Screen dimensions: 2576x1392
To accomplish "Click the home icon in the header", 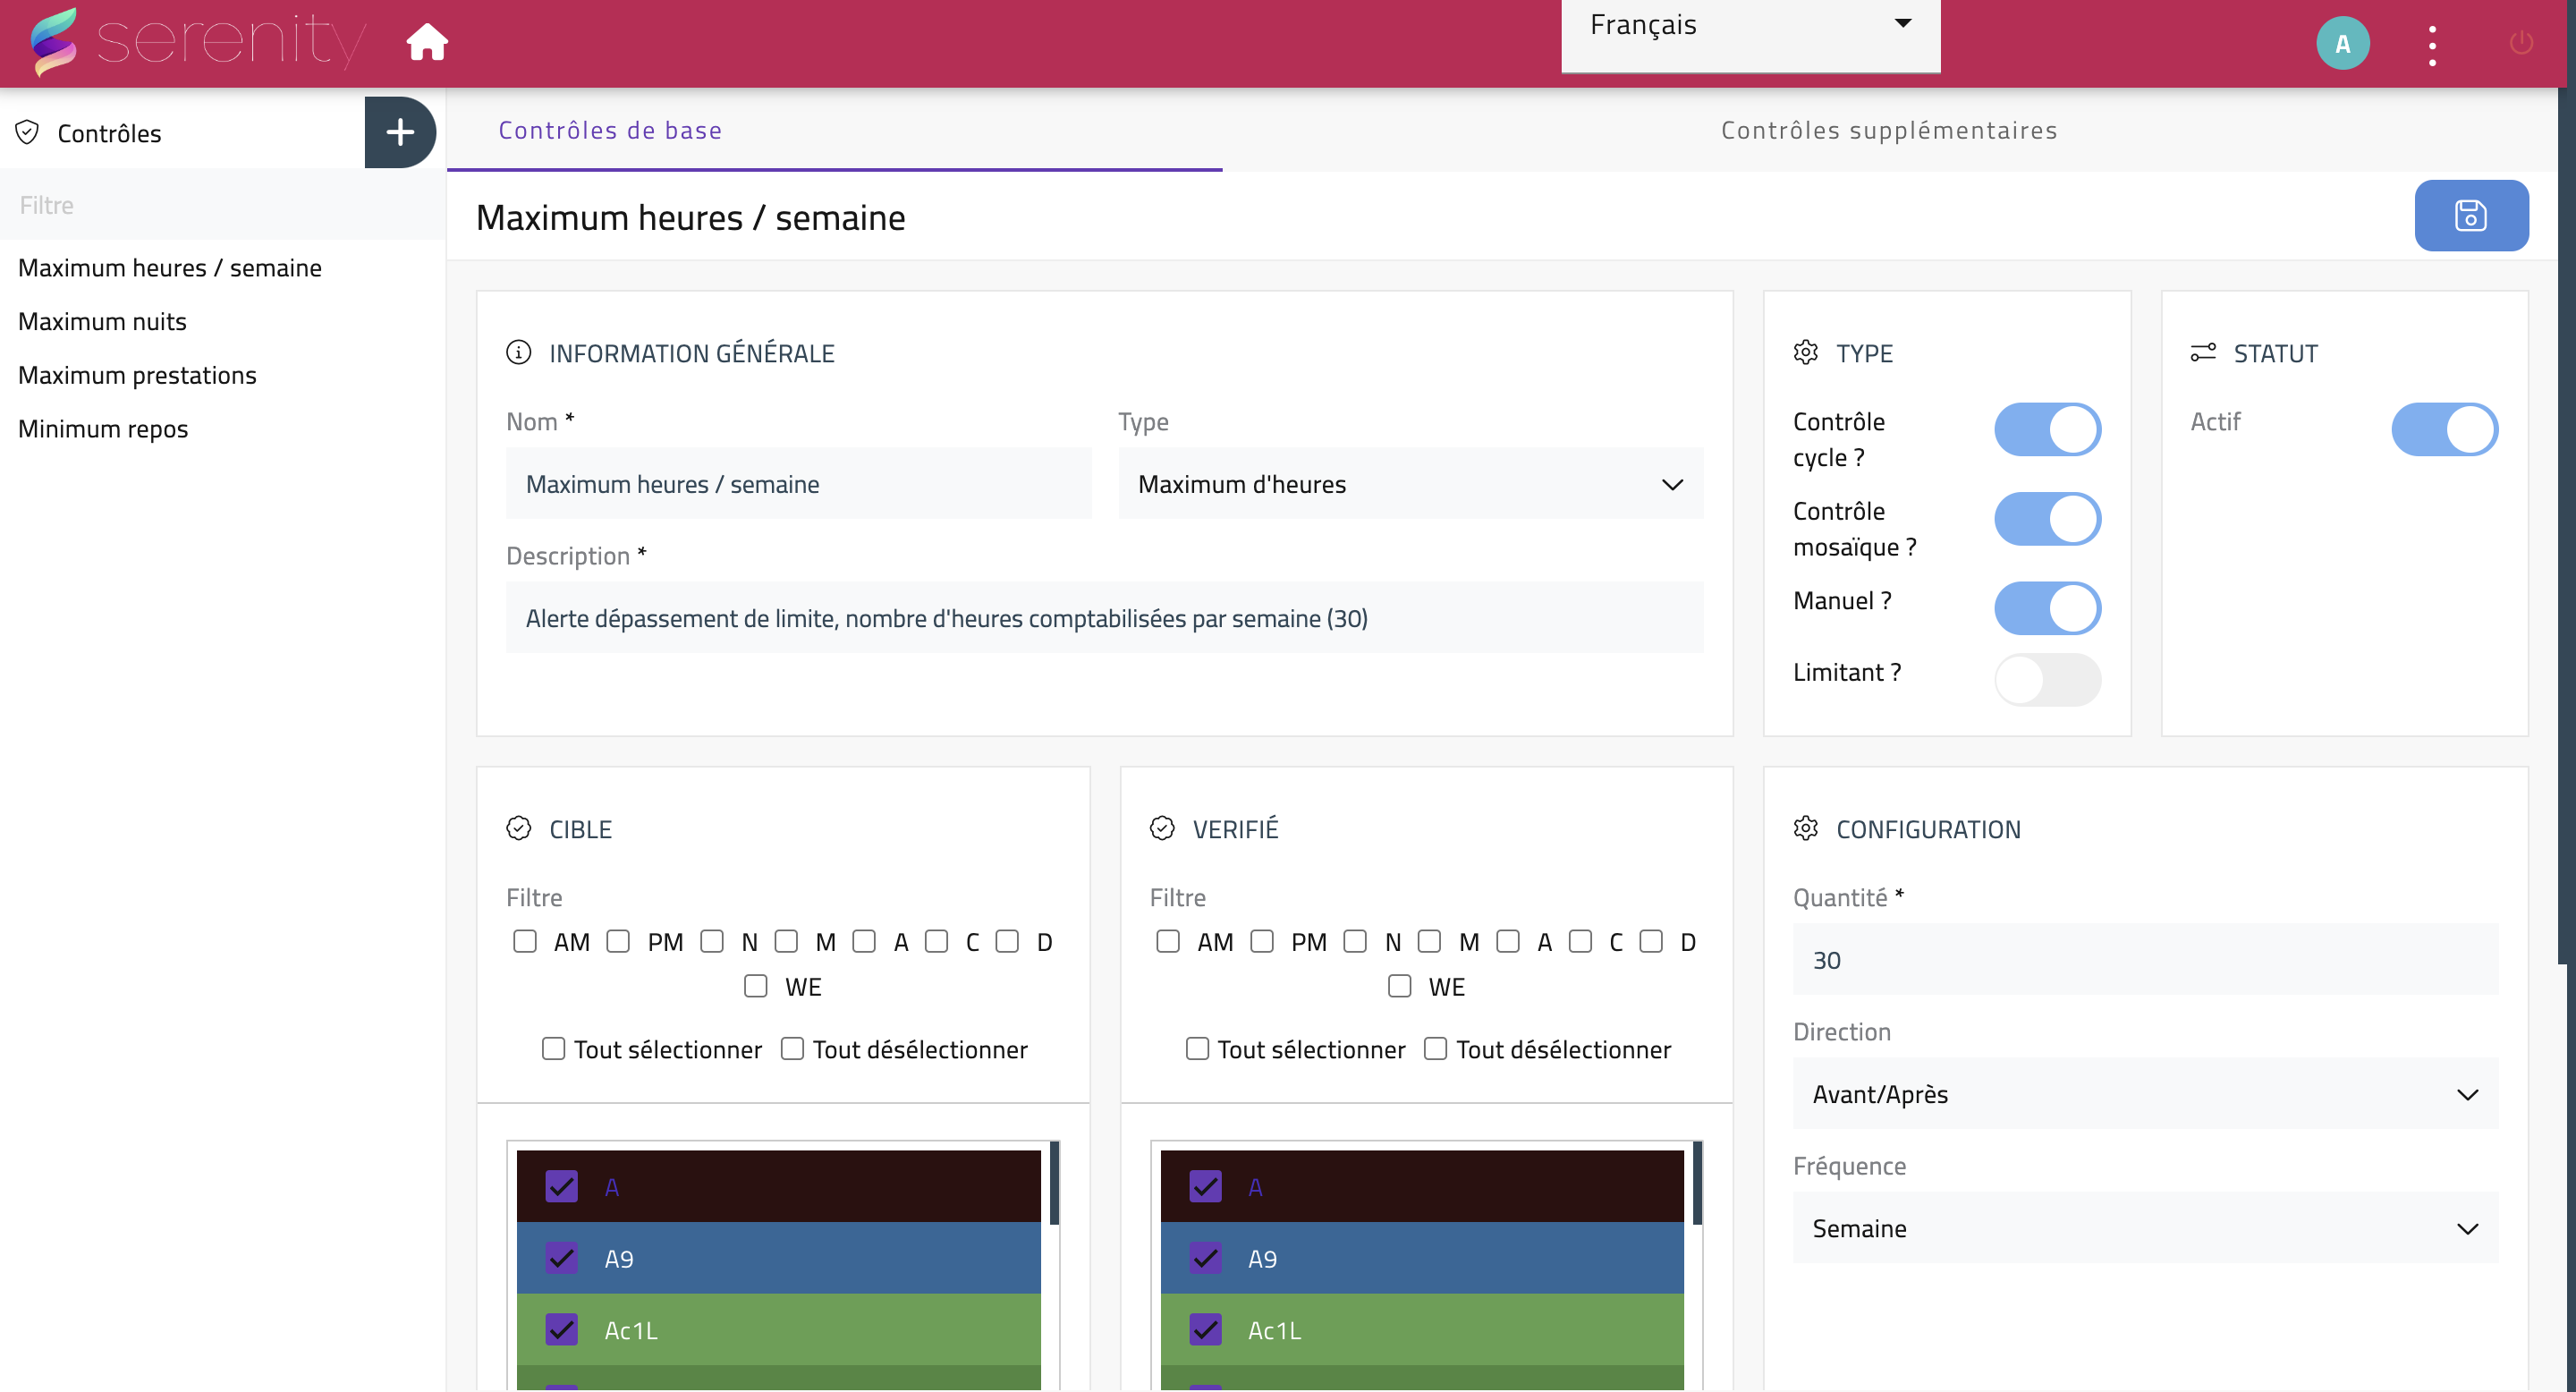I will click(x=427, y=42).
